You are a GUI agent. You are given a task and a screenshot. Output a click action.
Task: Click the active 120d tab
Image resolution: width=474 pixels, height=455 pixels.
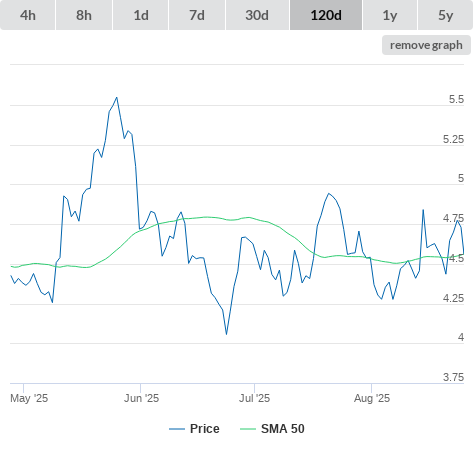click(326, 15)
